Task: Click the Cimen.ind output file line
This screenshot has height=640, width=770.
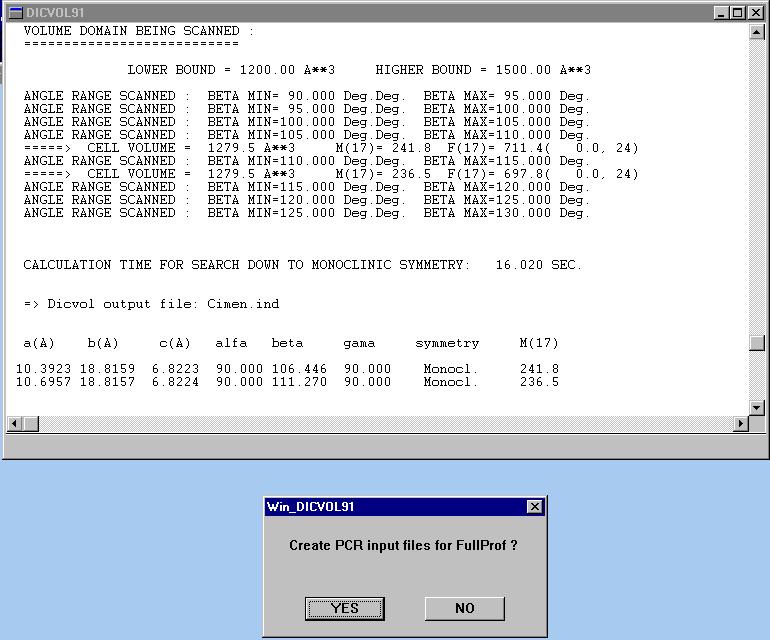Action: click(151, 304)
